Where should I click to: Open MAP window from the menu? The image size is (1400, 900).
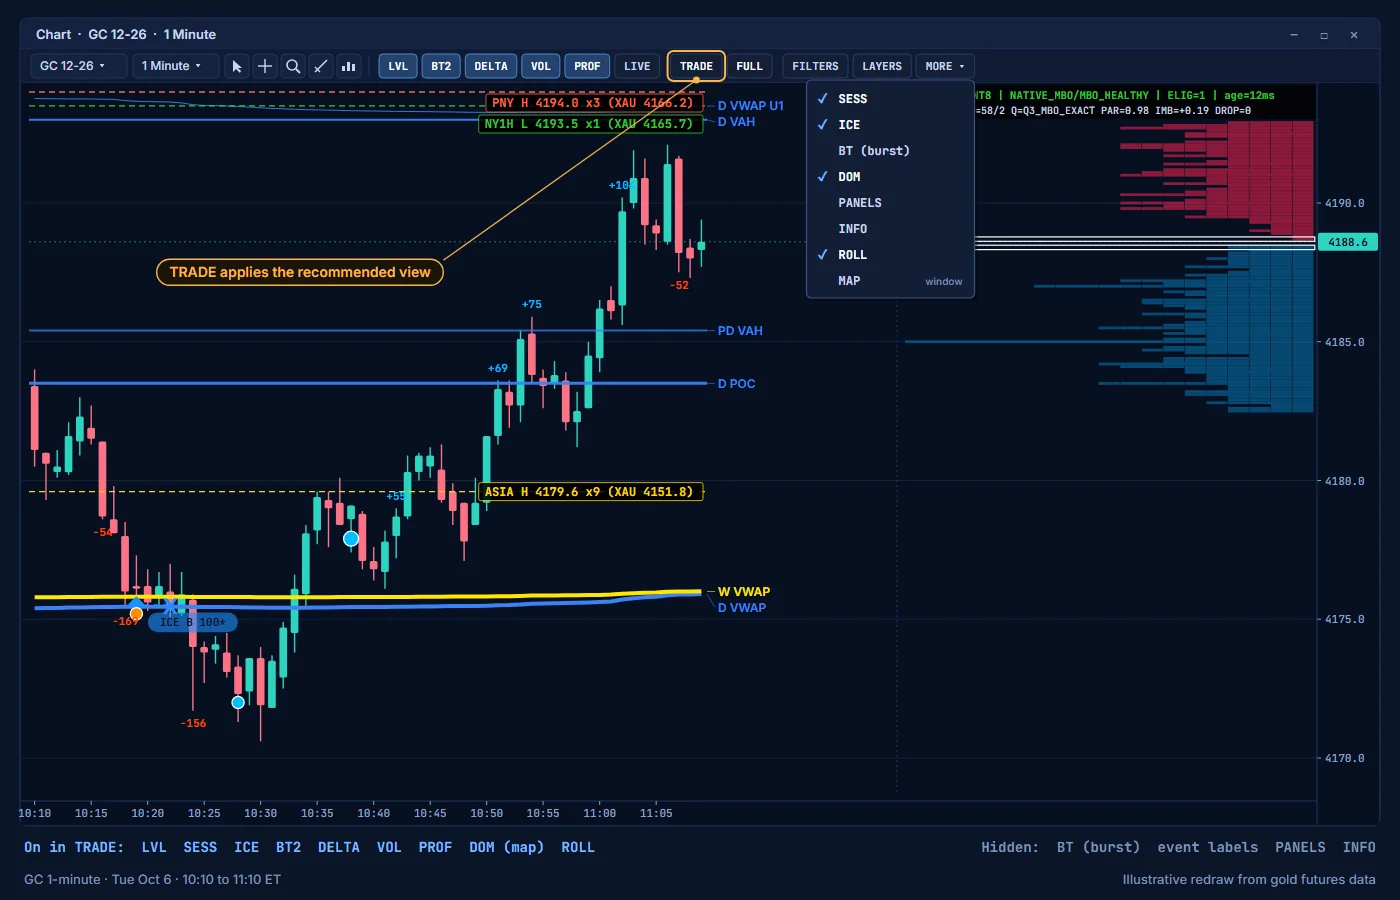click(890, 281)
